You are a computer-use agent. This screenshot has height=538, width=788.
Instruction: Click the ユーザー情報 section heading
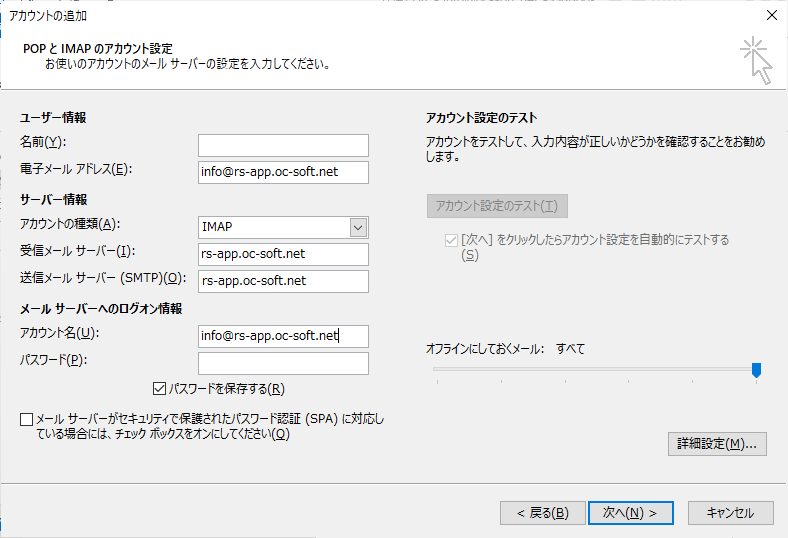[x=53, y=118]
